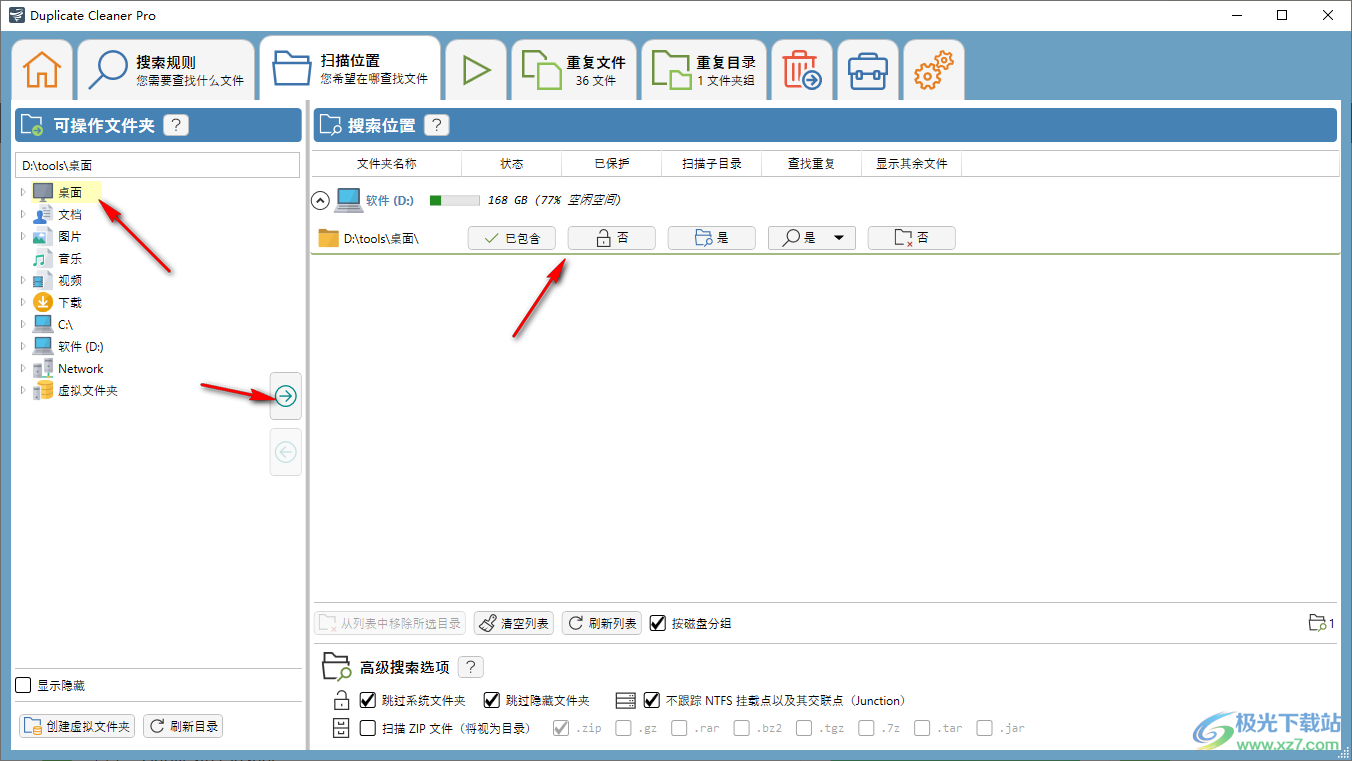Click the 查找重复 column header

pyautogui.click(x=812, y=163)
